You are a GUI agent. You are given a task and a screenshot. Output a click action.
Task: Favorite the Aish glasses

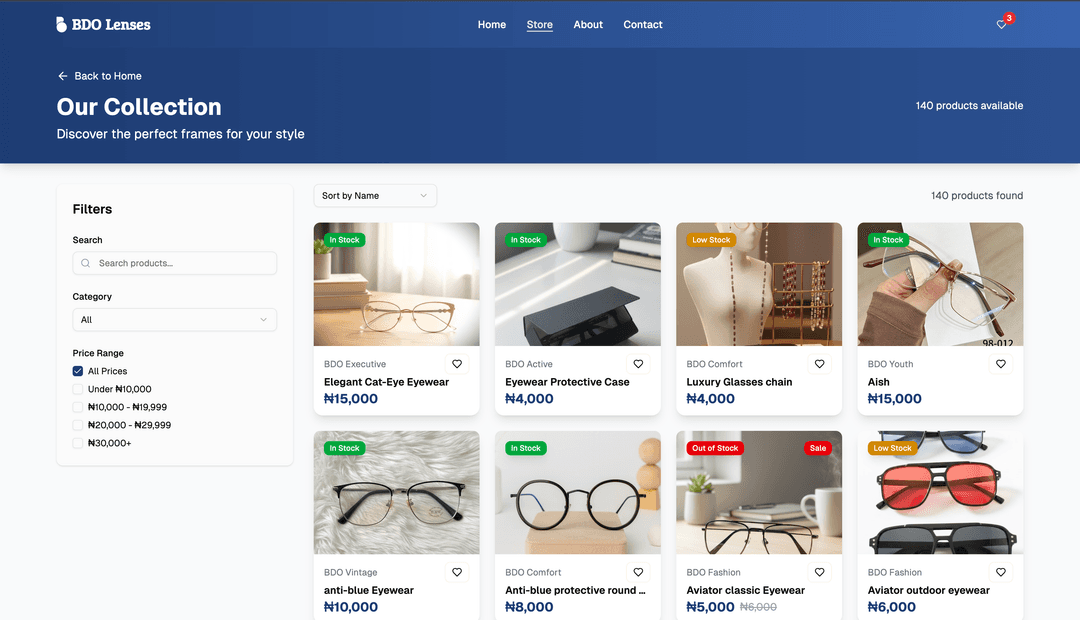point(1000,364)
